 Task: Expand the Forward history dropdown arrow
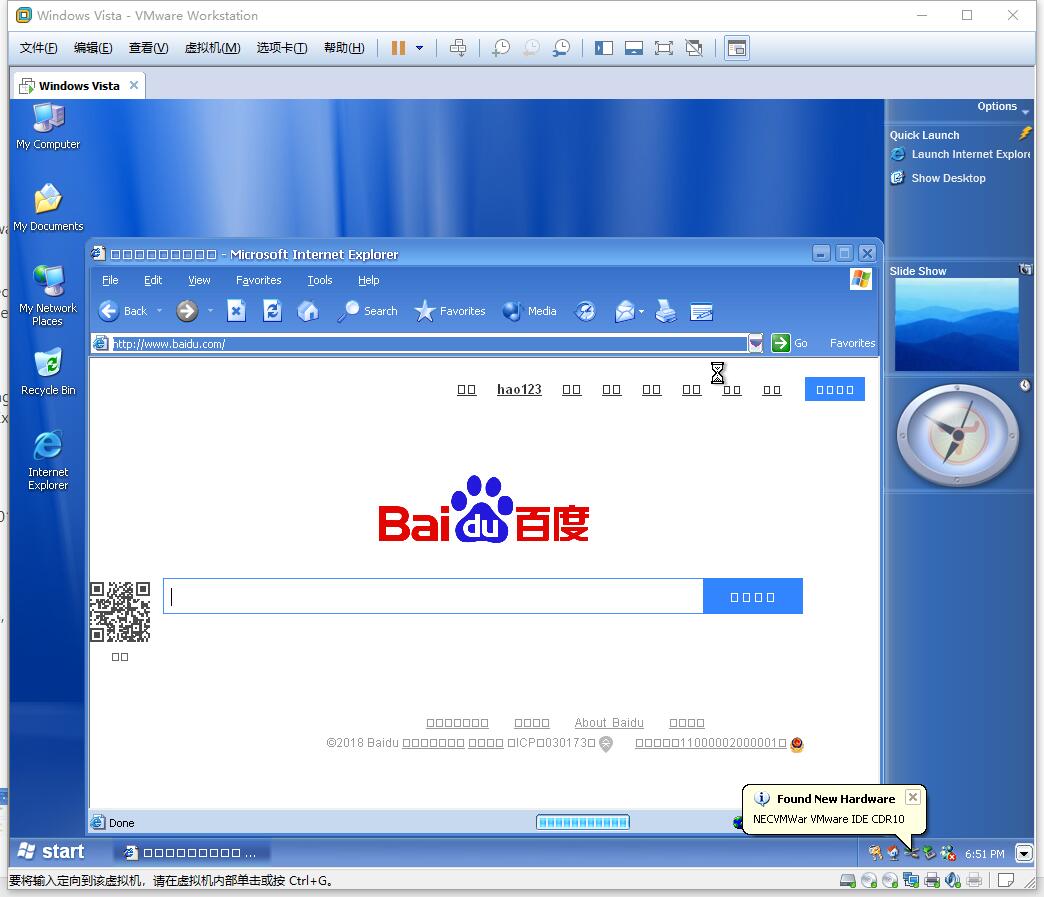pyautogui.click(x=210, y=311)
